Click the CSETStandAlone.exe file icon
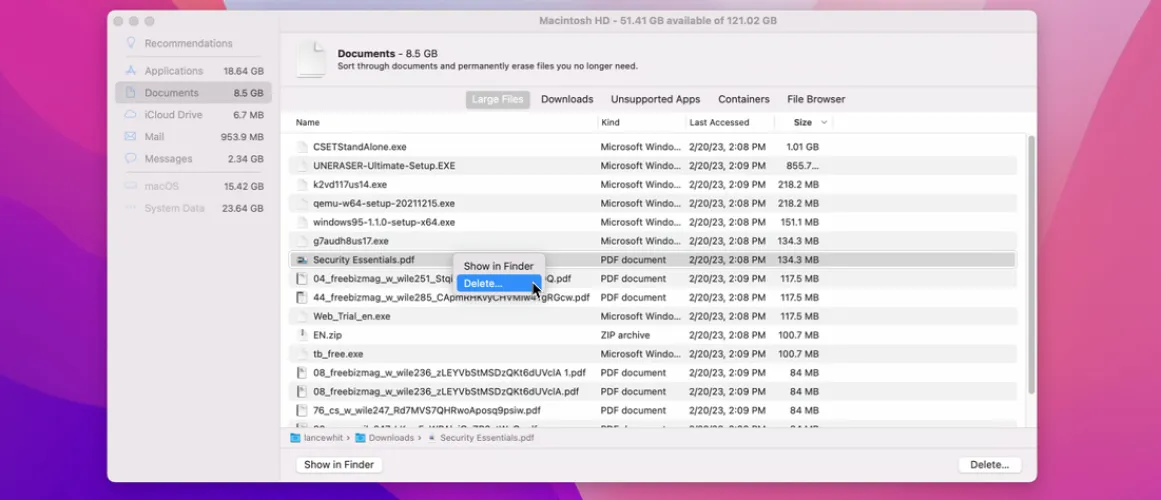Viewport: 1161px width, 500px height. tap(302, 147)
